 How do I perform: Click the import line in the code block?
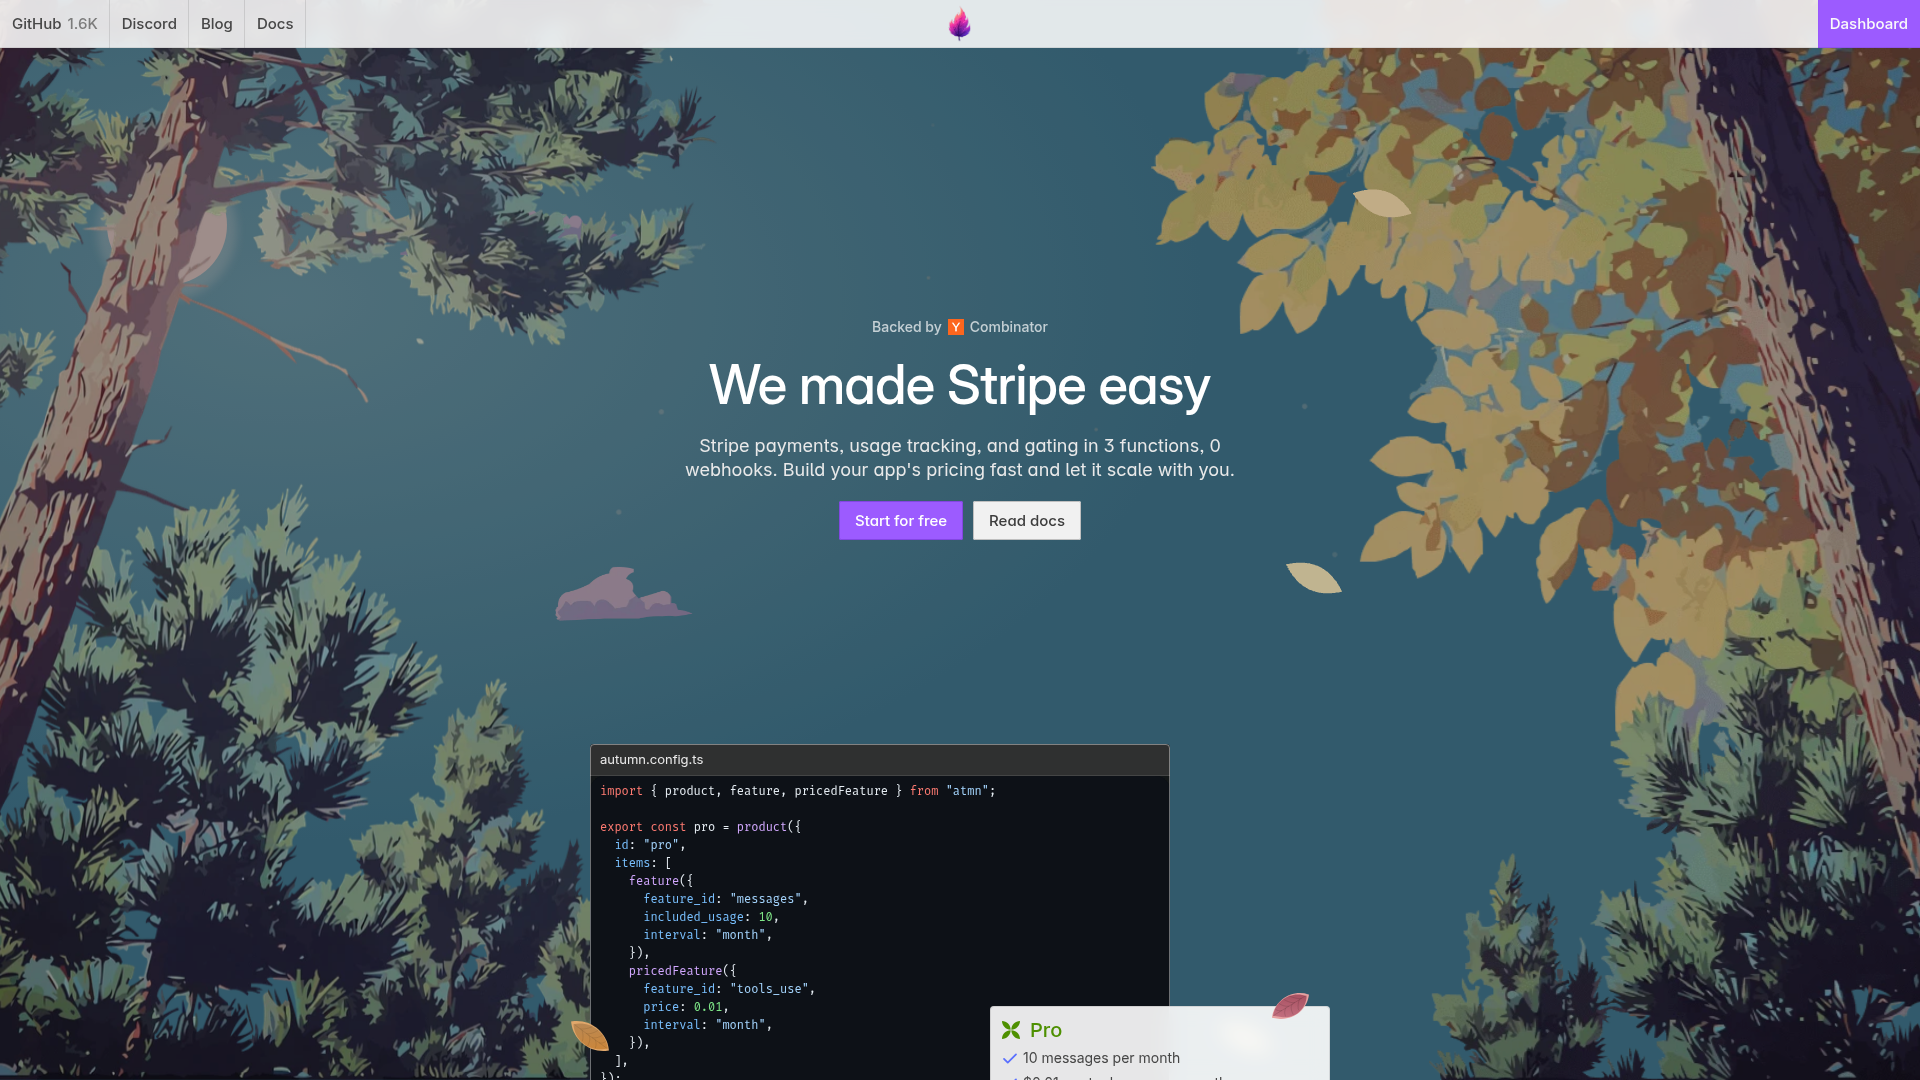click(x=798, y=791)
